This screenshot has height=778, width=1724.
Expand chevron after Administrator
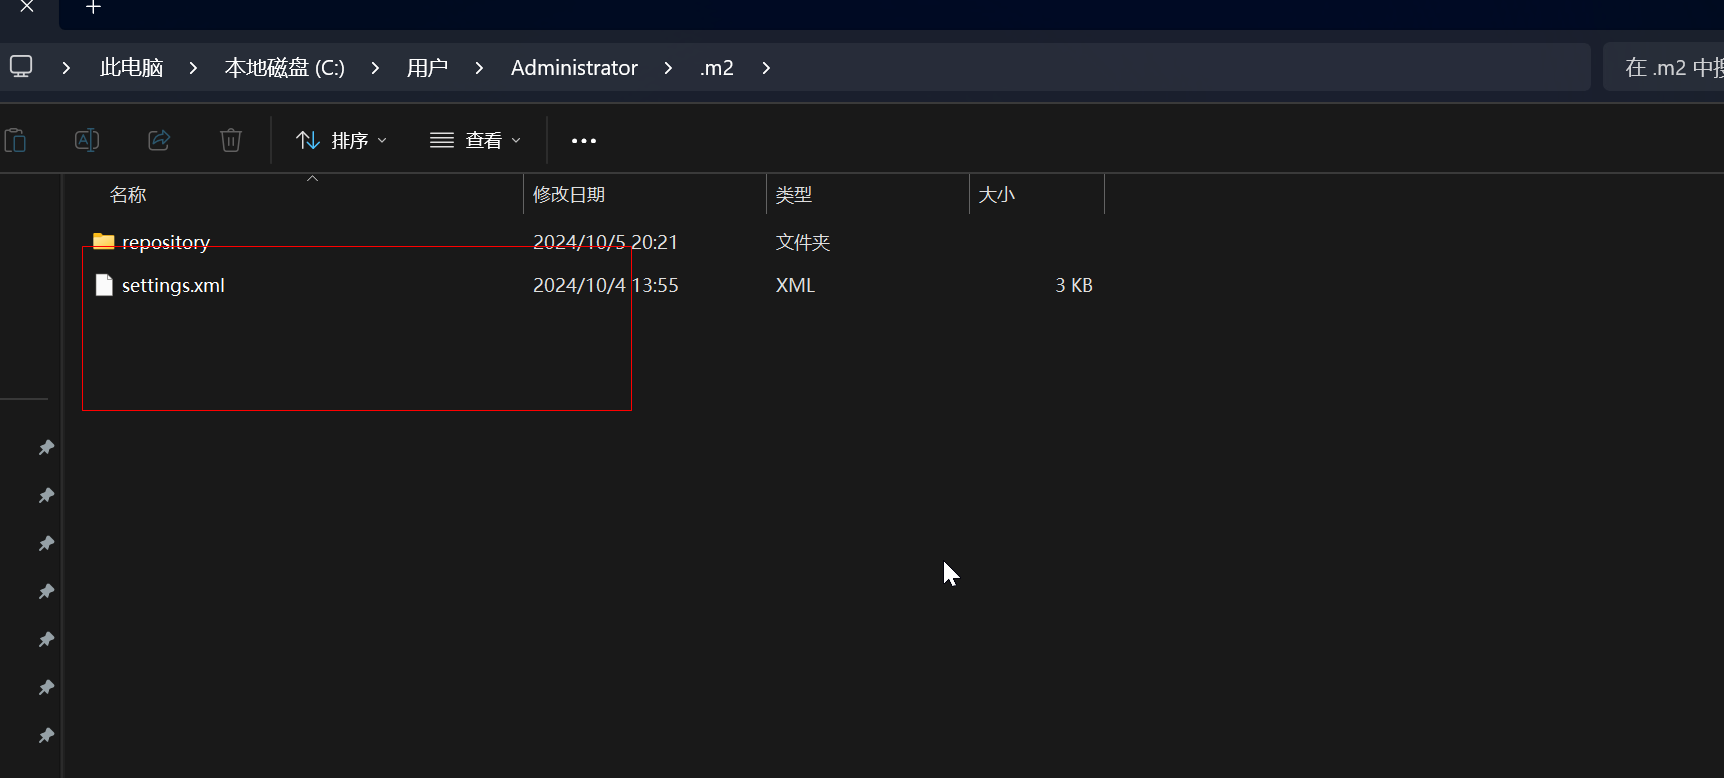pos(668,68)
